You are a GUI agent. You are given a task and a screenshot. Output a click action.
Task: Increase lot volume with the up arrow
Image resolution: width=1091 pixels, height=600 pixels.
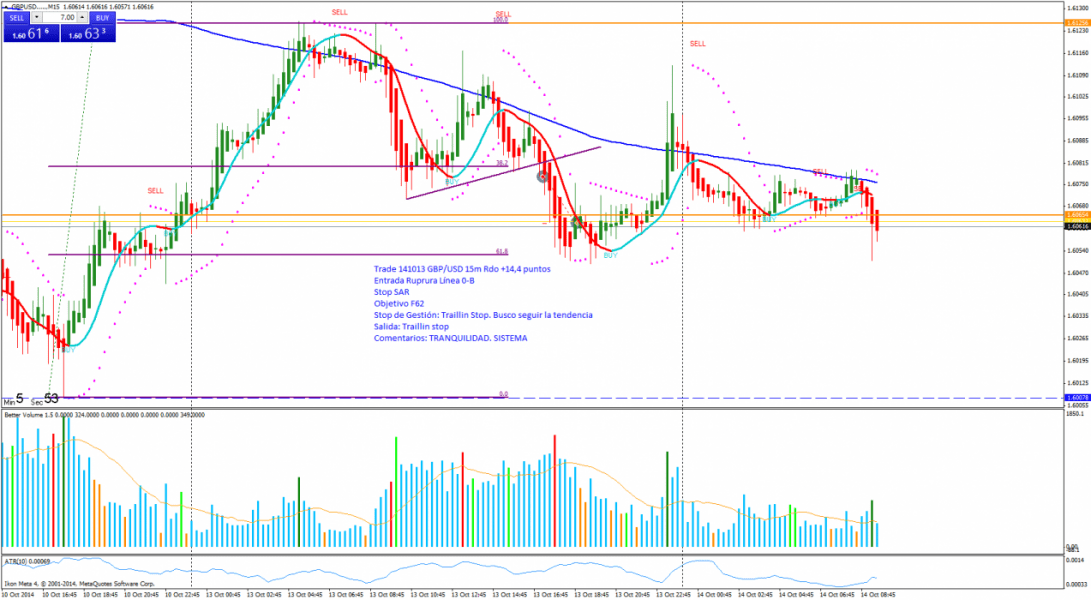pos(82,18)
